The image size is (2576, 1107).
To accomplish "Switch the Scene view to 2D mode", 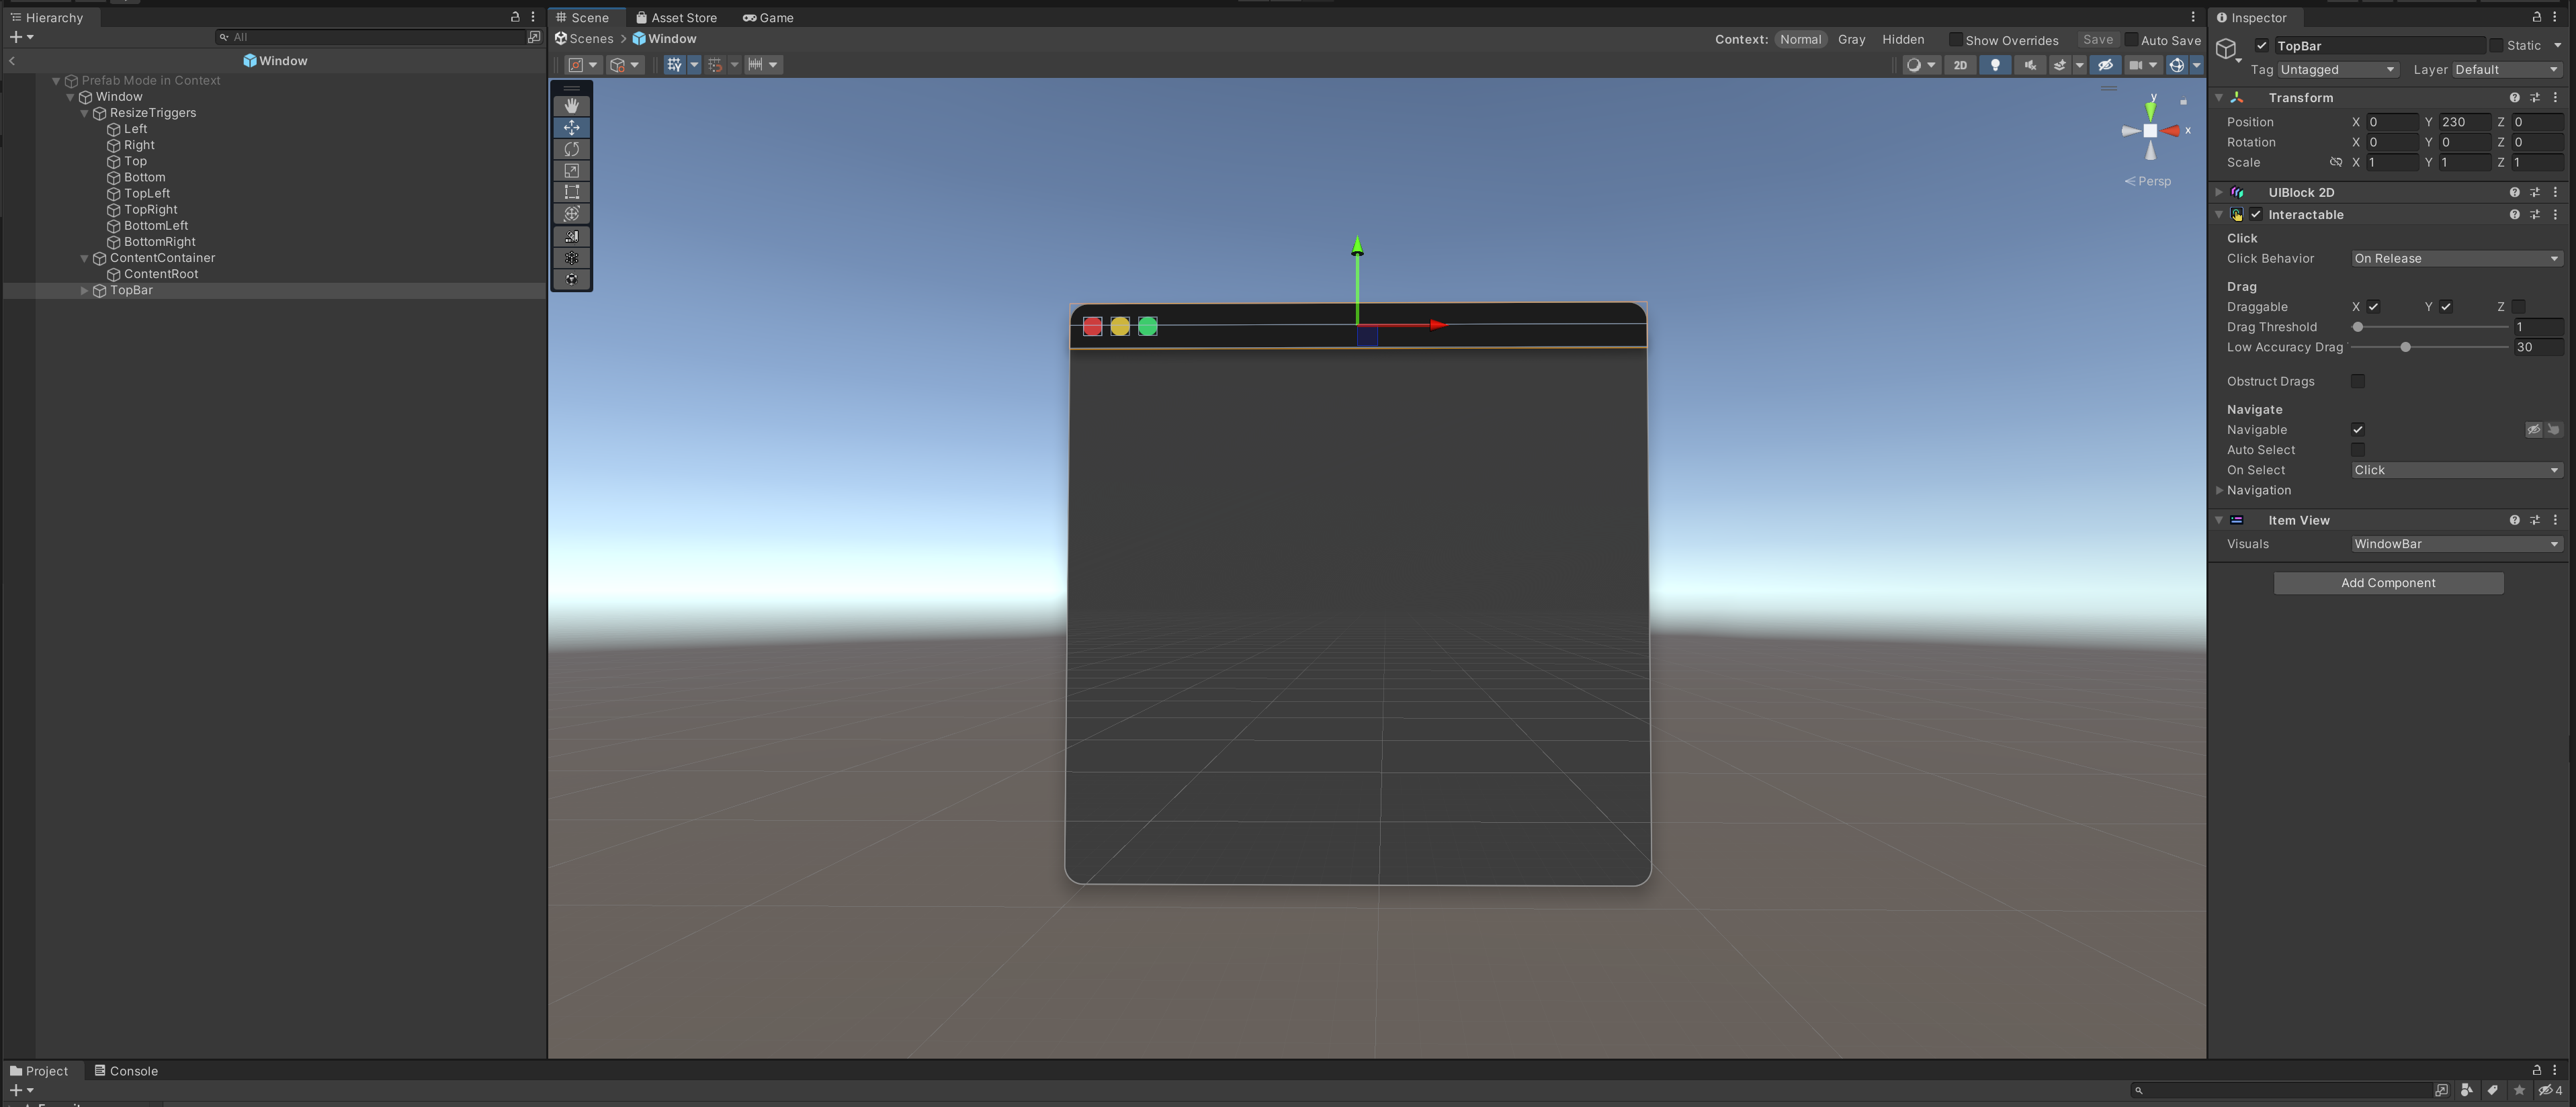I will point(1960,64).
